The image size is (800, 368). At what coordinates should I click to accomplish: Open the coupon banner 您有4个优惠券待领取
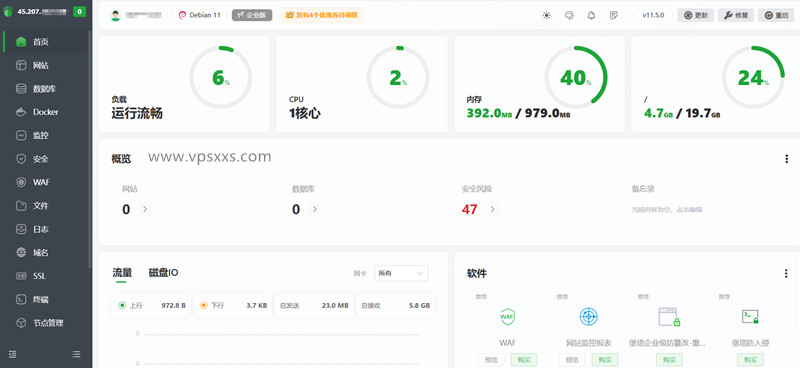321,15
